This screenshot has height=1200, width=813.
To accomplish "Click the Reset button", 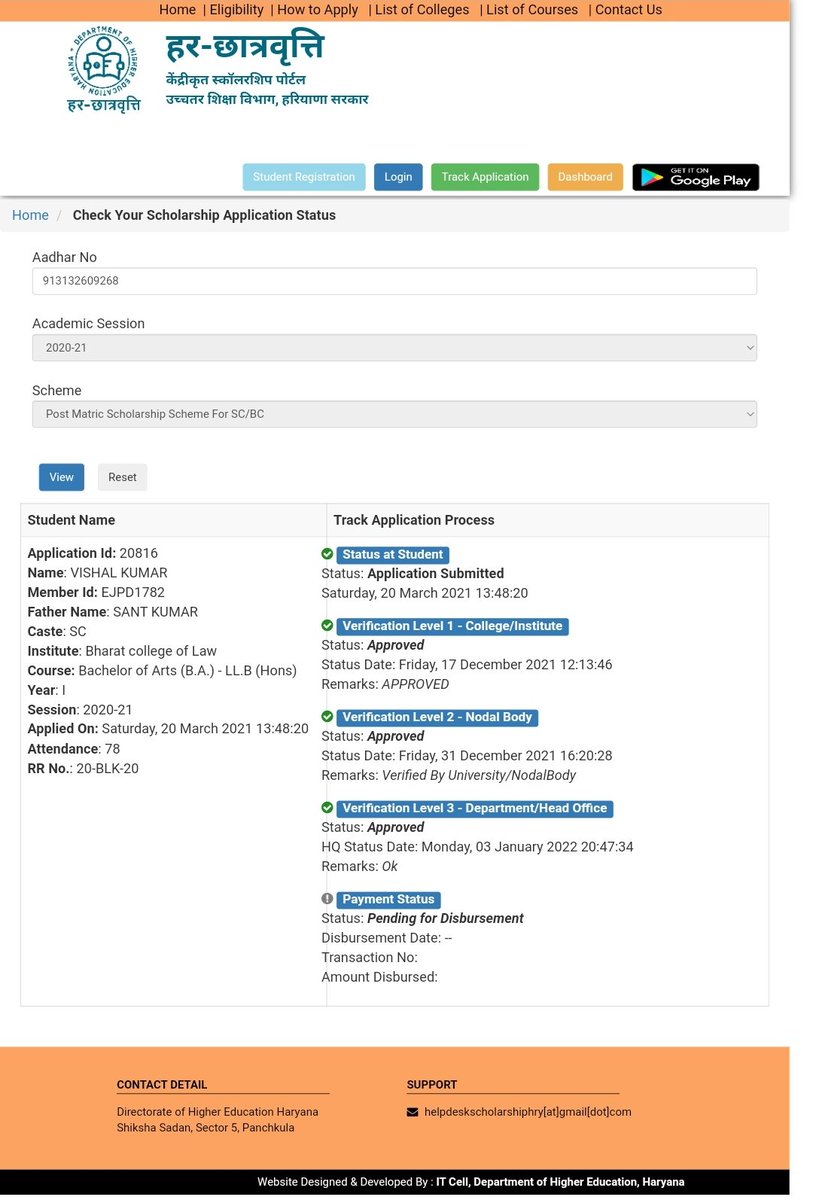I will pyautogui.click(x=122, y=477).
